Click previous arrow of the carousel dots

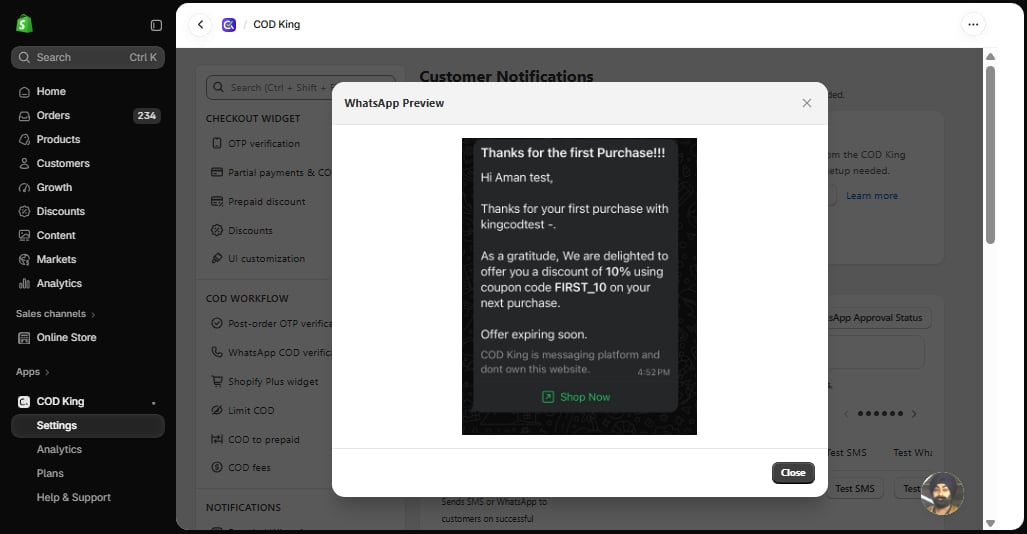[x=846, y=413]
